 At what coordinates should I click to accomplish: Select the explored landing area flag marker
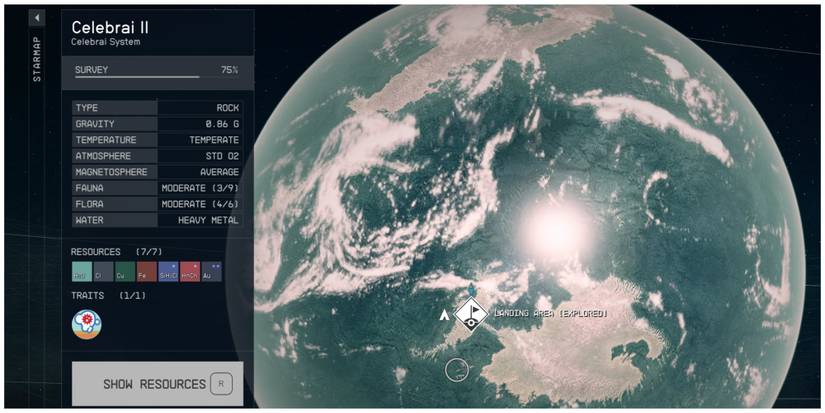471,314
